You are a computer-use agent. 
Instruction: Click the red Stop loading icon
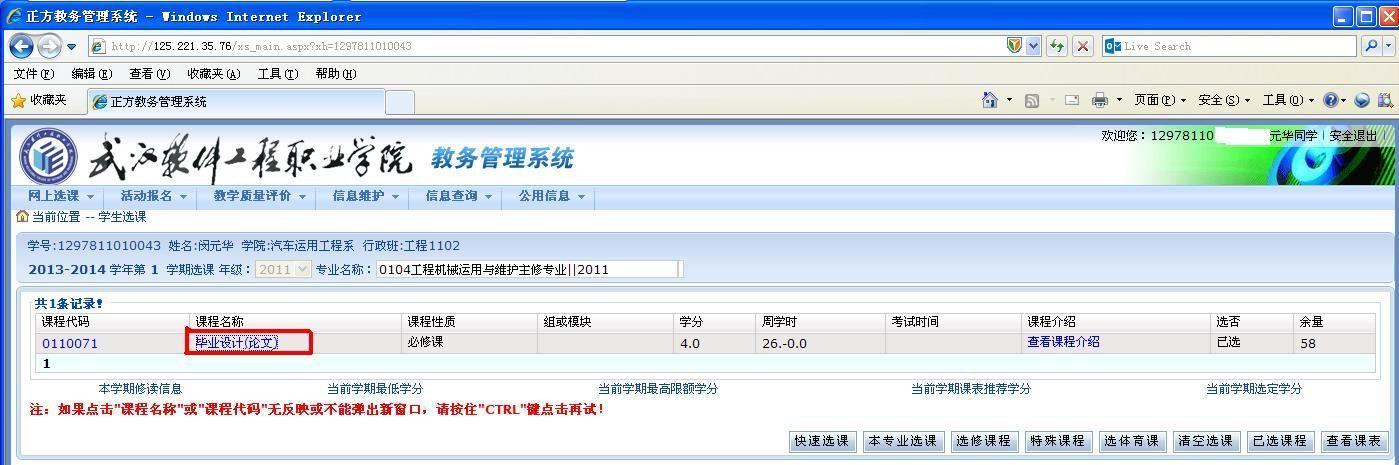(x=1082, y=46)
